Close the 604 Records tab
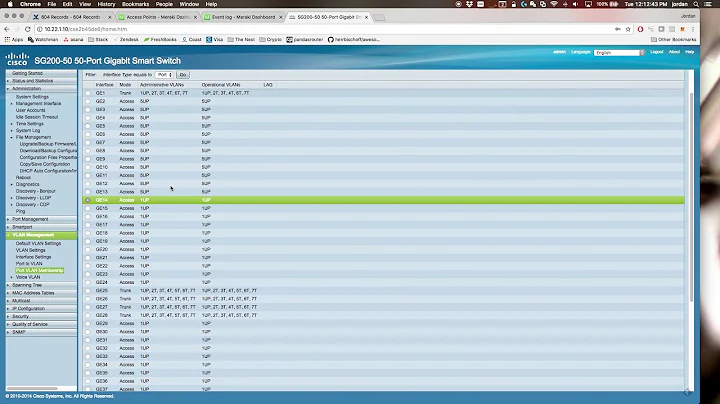The image size is (720, 404). tap(110, 17)
